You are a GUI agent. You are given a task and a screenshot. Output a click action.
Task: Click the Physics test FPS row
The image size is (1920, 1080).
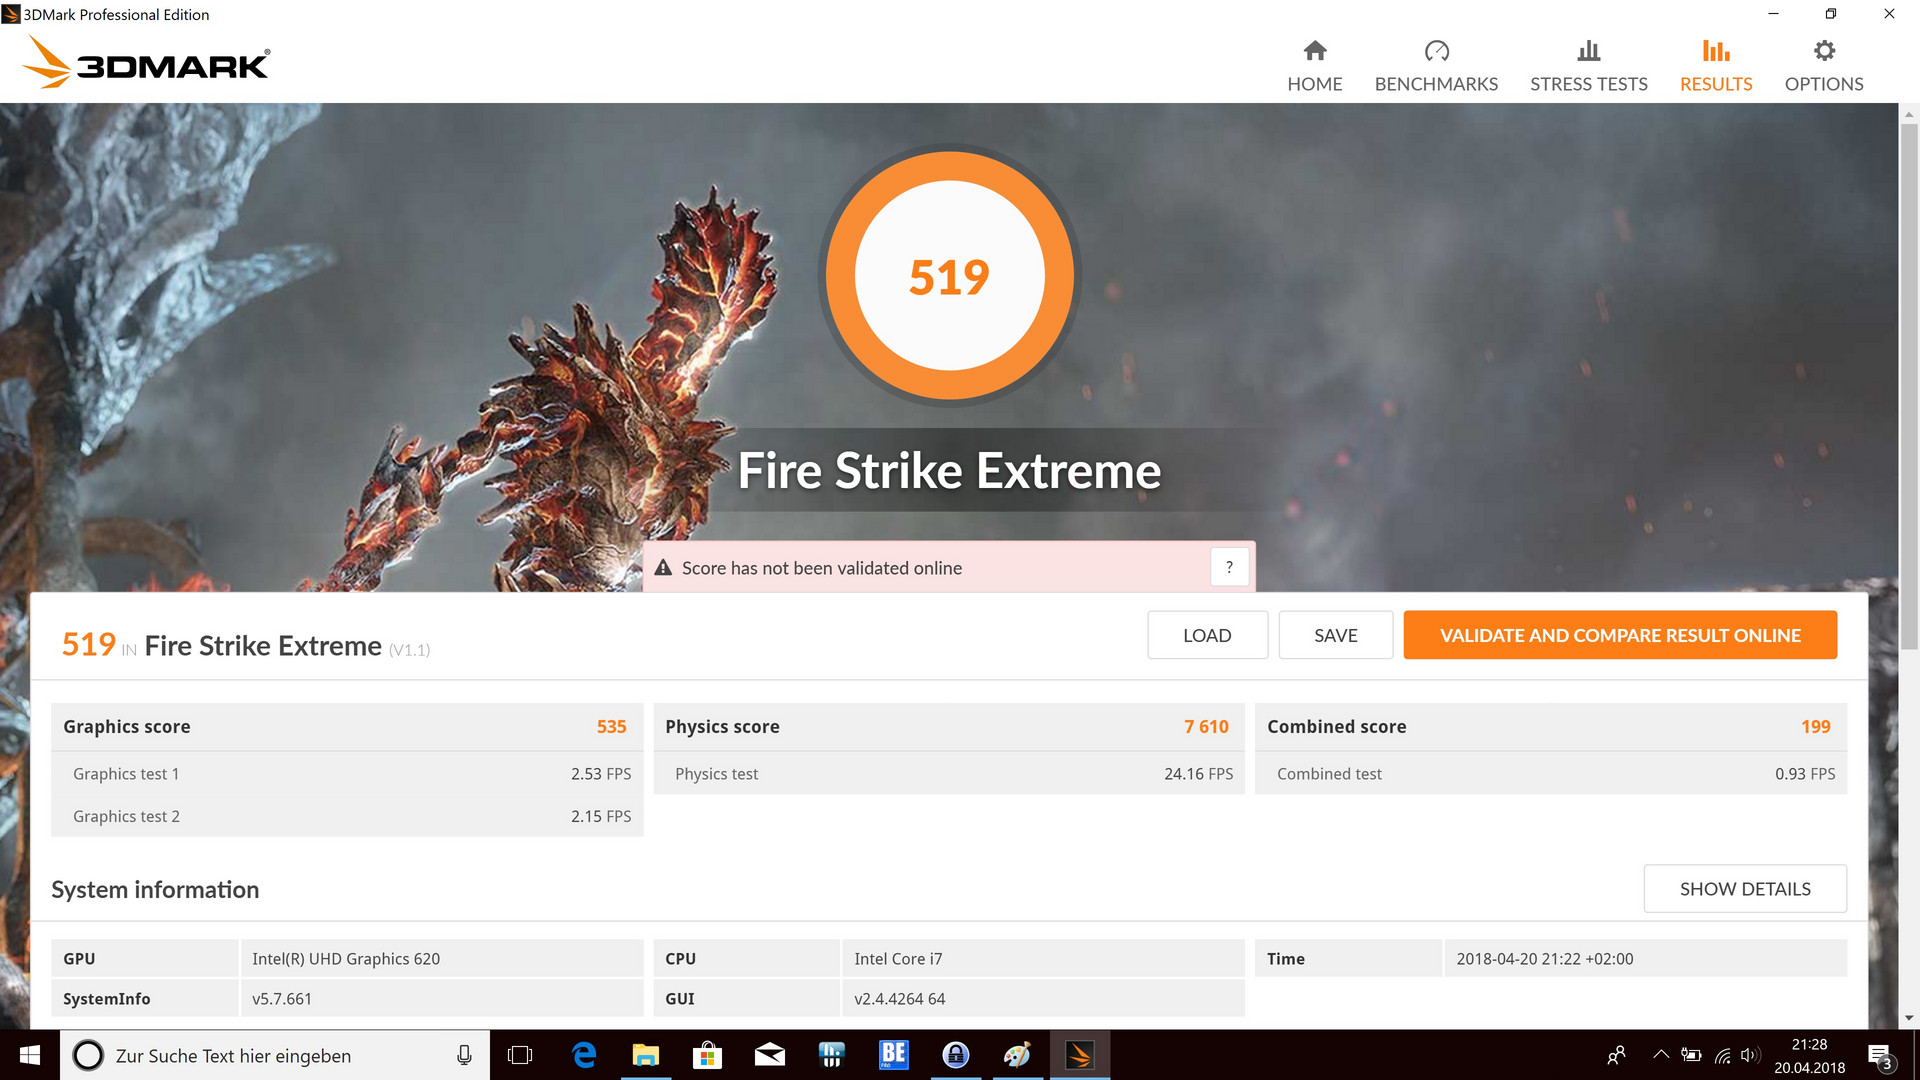tap(949, 774)
